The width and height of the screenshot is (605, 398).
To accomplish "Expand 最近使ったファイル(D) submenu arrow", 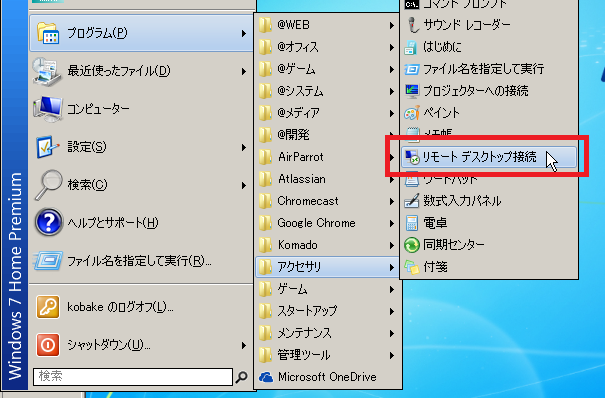I will point(244,71).
